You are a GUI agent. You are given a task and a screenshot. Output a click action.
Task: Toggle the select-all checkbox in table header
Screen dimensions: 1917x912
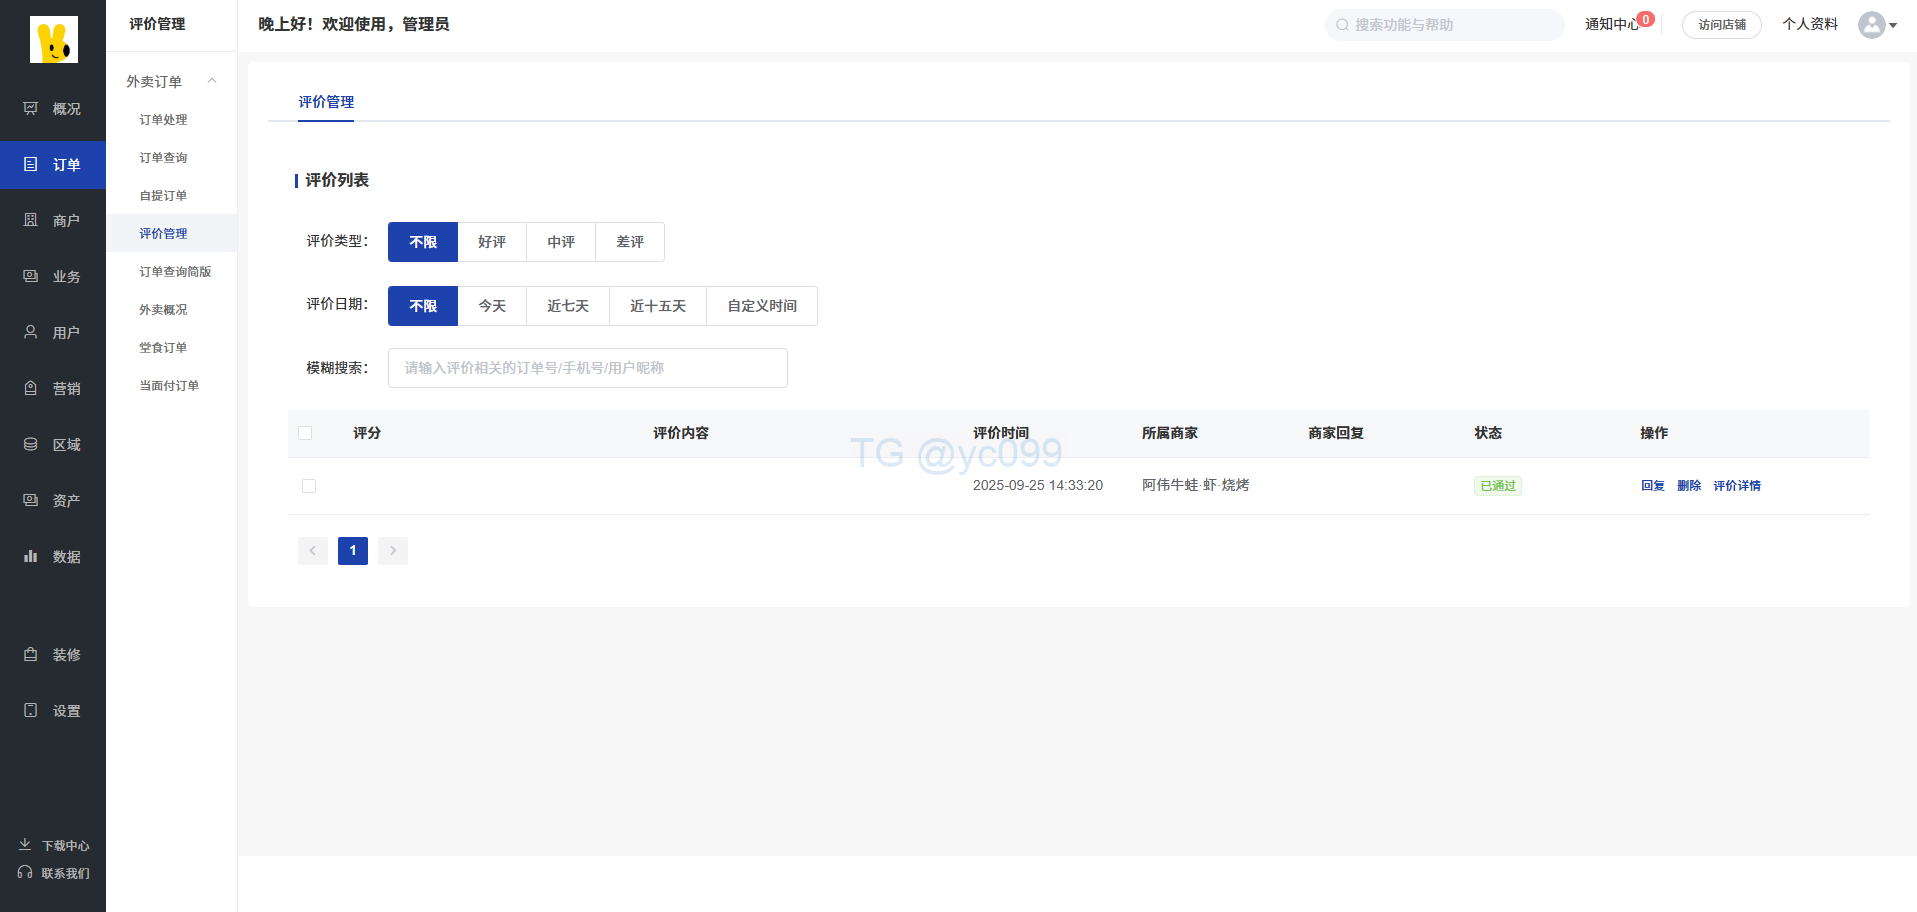[305, 433]
